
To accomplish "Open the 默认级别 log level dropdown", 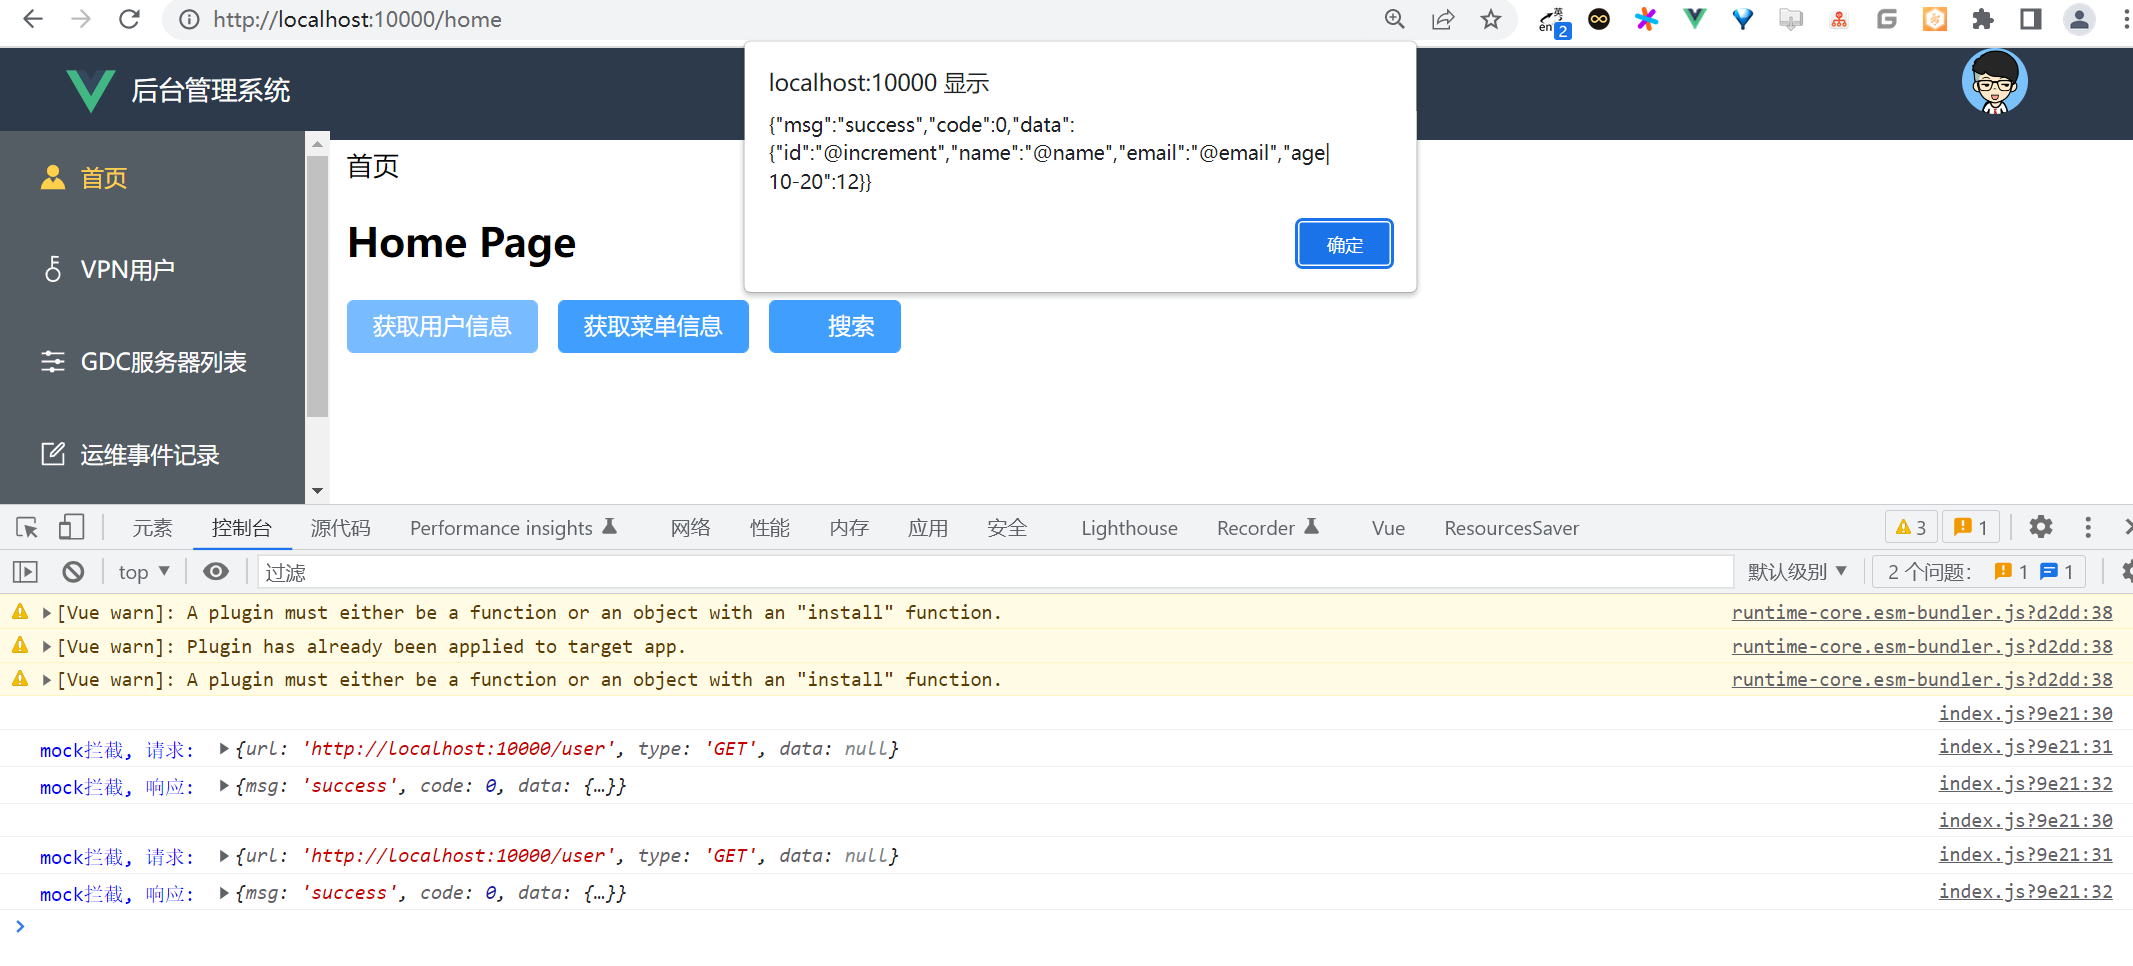I will (1796, 571).
